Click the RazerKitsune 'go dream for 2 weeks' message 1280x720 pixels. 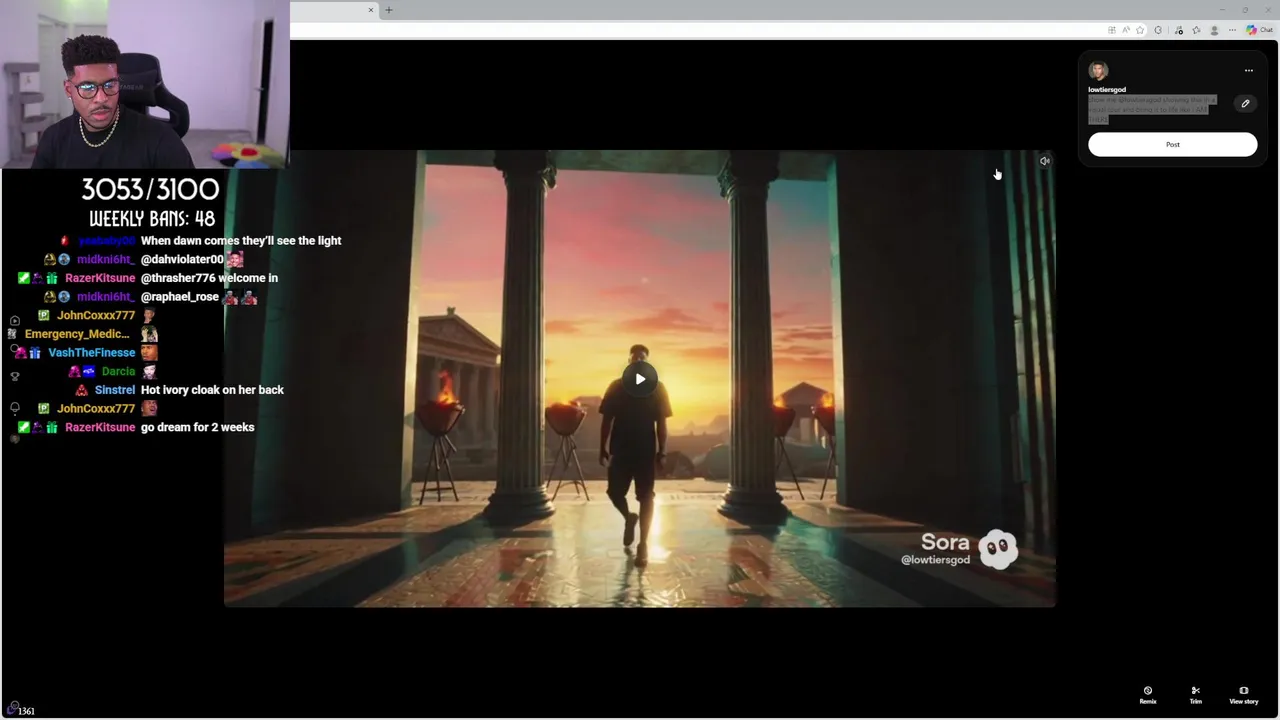click(198, 427)
